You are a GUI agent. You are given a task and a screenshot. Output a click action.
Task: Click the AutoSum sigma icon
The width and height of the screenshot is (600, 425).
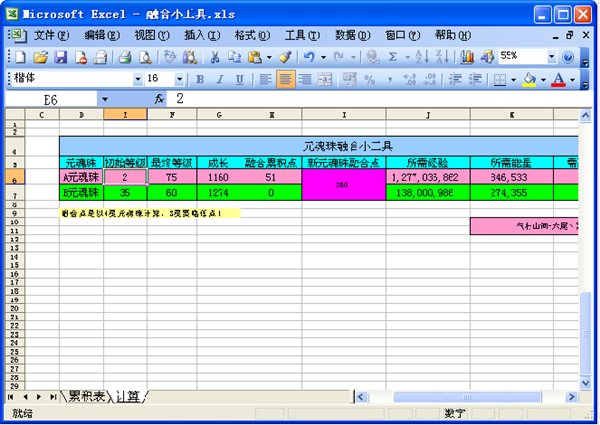393,57
